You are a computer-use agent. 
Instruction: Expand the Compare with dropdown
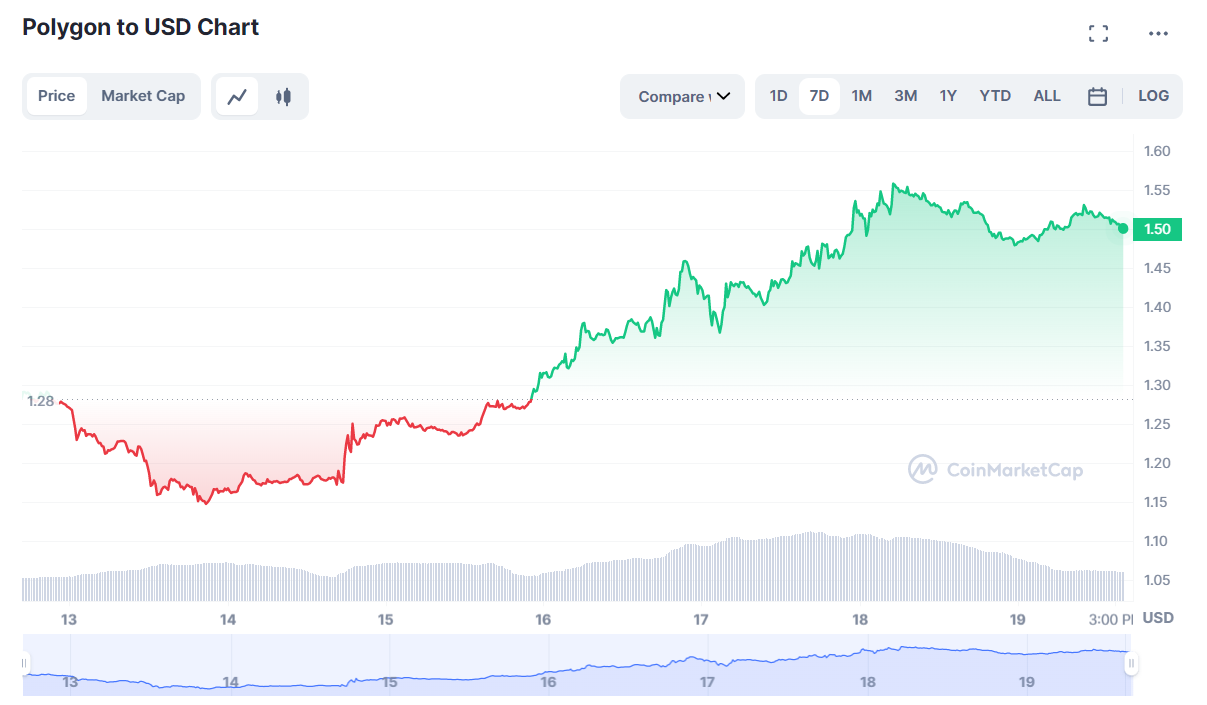683,97
